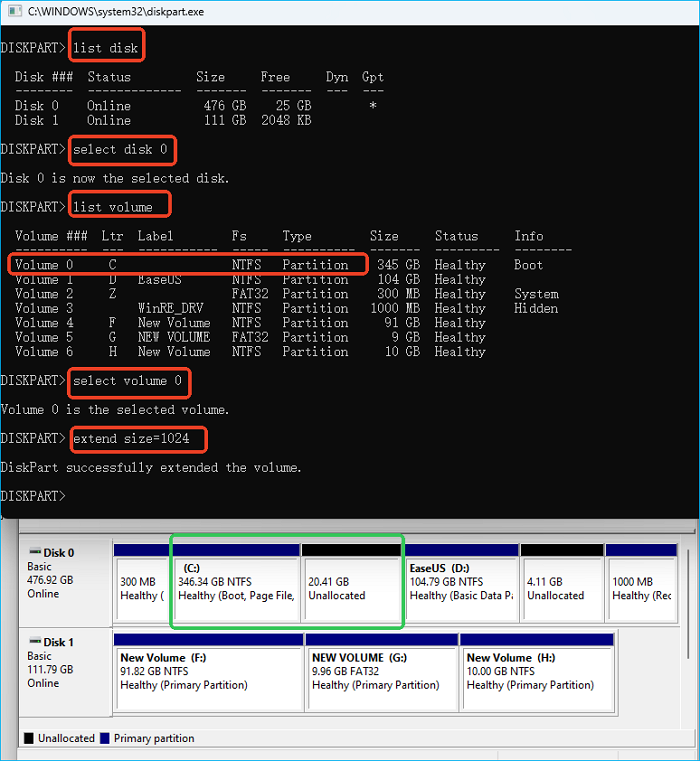700x761 pixels.
Task: Click the highlighted Volume 0 row
Action: (x=188, y=265)
